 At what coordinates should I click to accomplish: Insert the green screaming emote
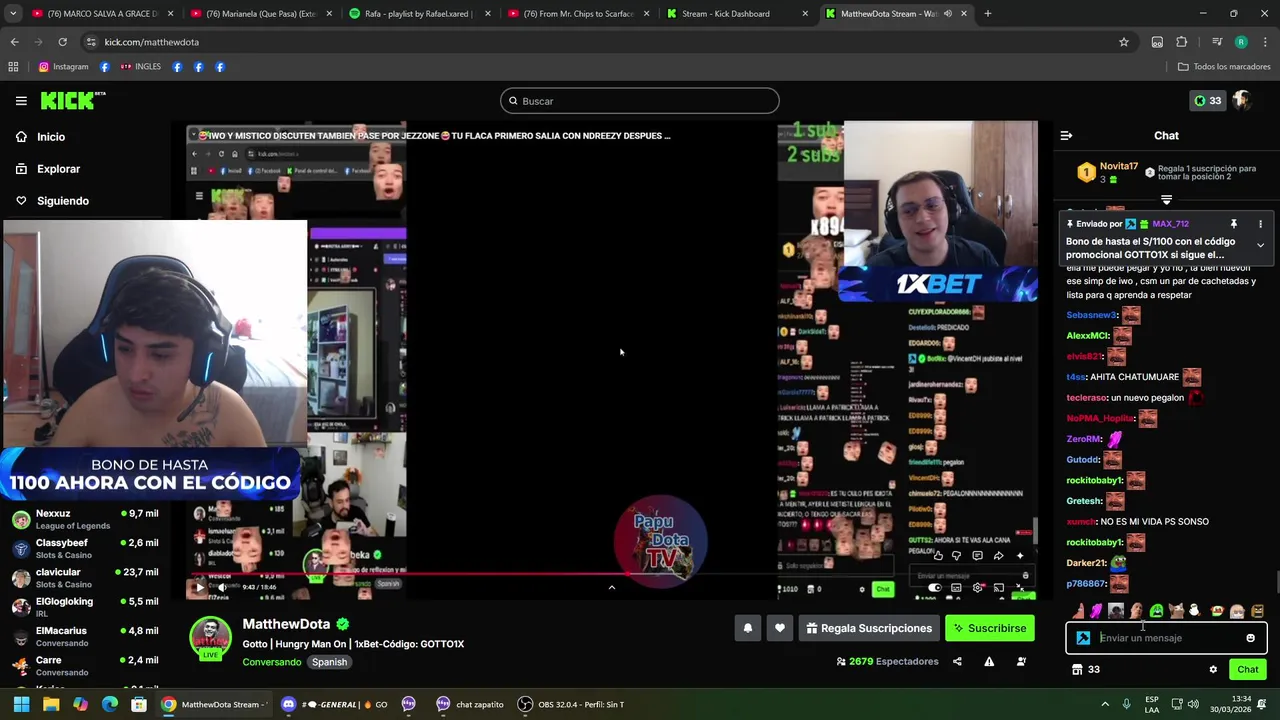(x=1156, y=611)
